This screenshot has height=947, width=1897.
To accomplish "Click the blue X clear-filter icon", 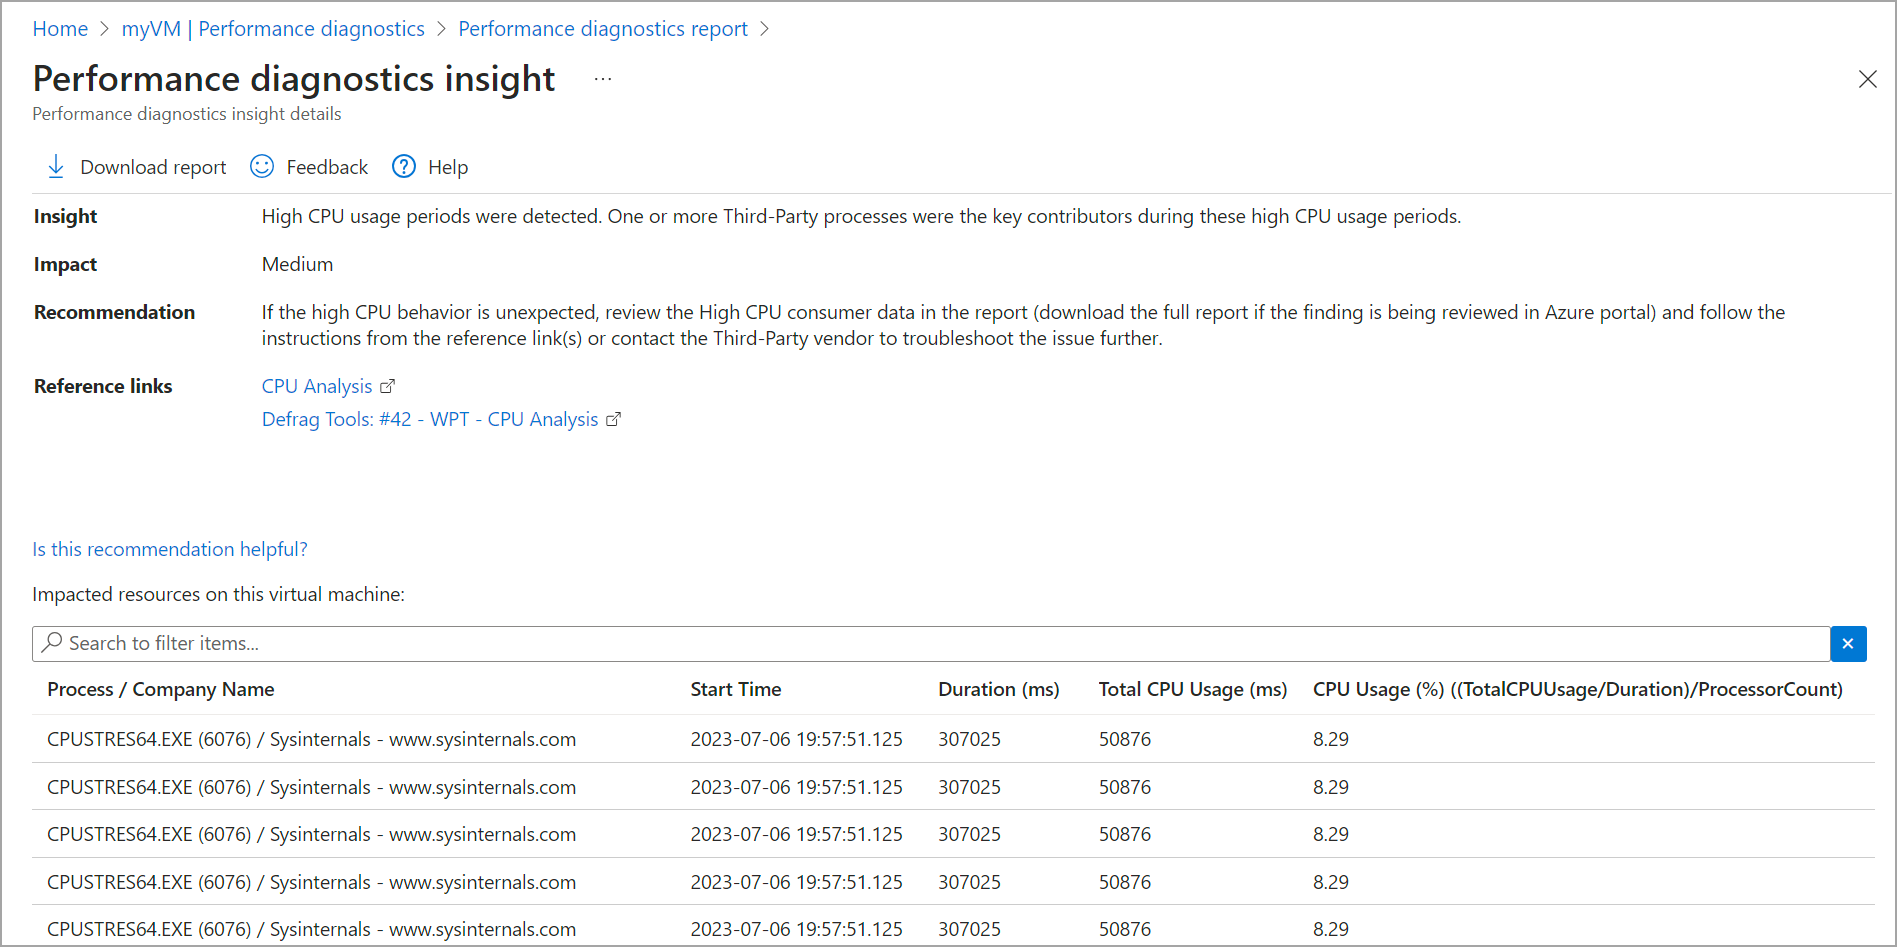I will [x=1847, y=643].
